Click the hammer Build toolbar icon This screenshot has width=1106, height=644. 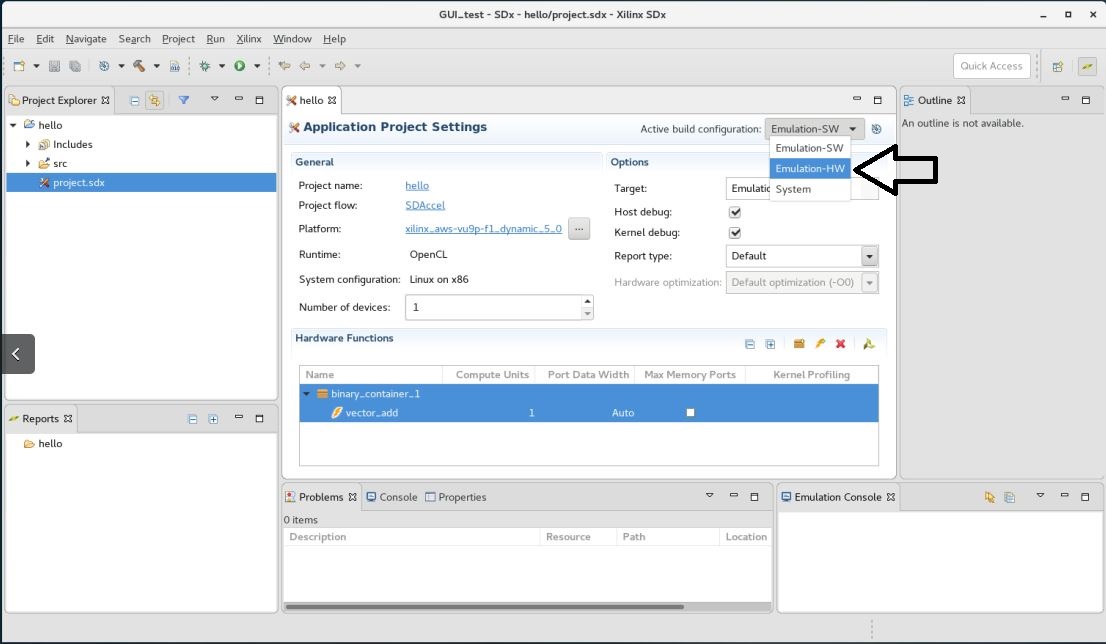pos(139,66)
